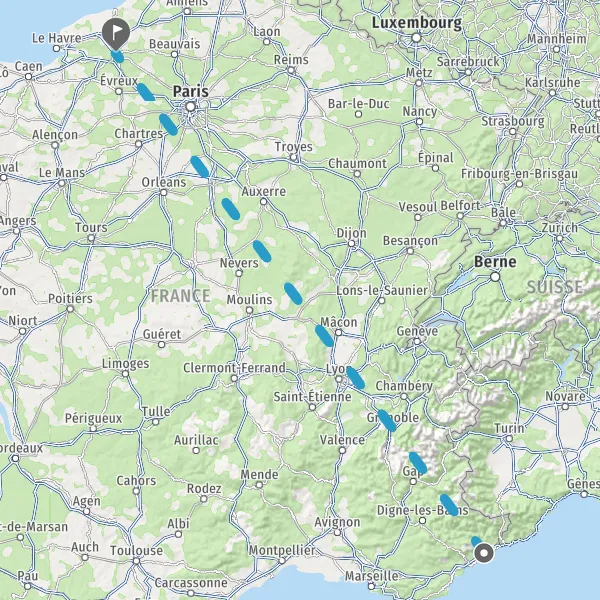
Task: Select the Reims city marker
Action: pos(291,70)
